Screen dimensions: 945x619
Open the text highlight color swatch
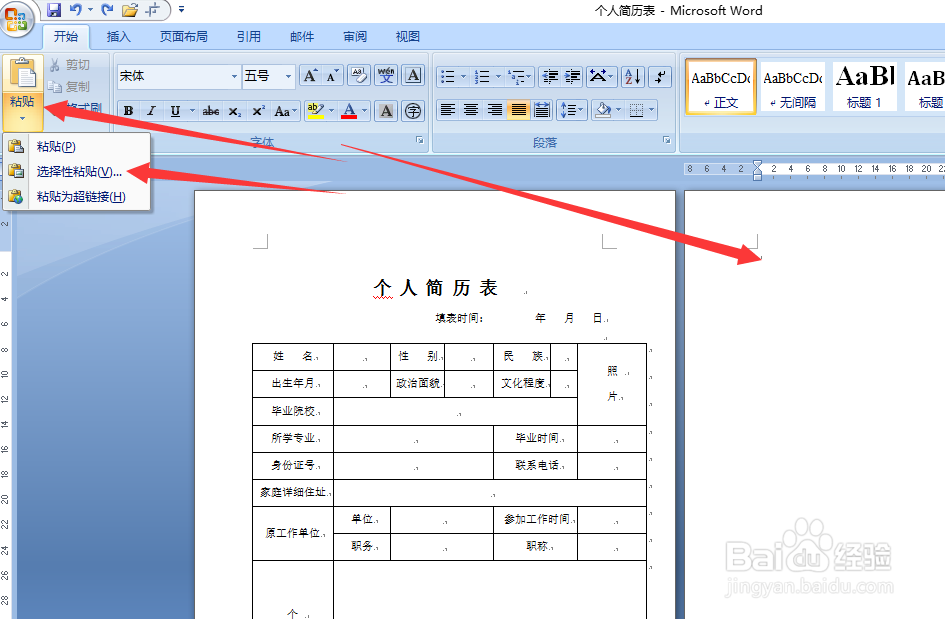click(315, 110)
